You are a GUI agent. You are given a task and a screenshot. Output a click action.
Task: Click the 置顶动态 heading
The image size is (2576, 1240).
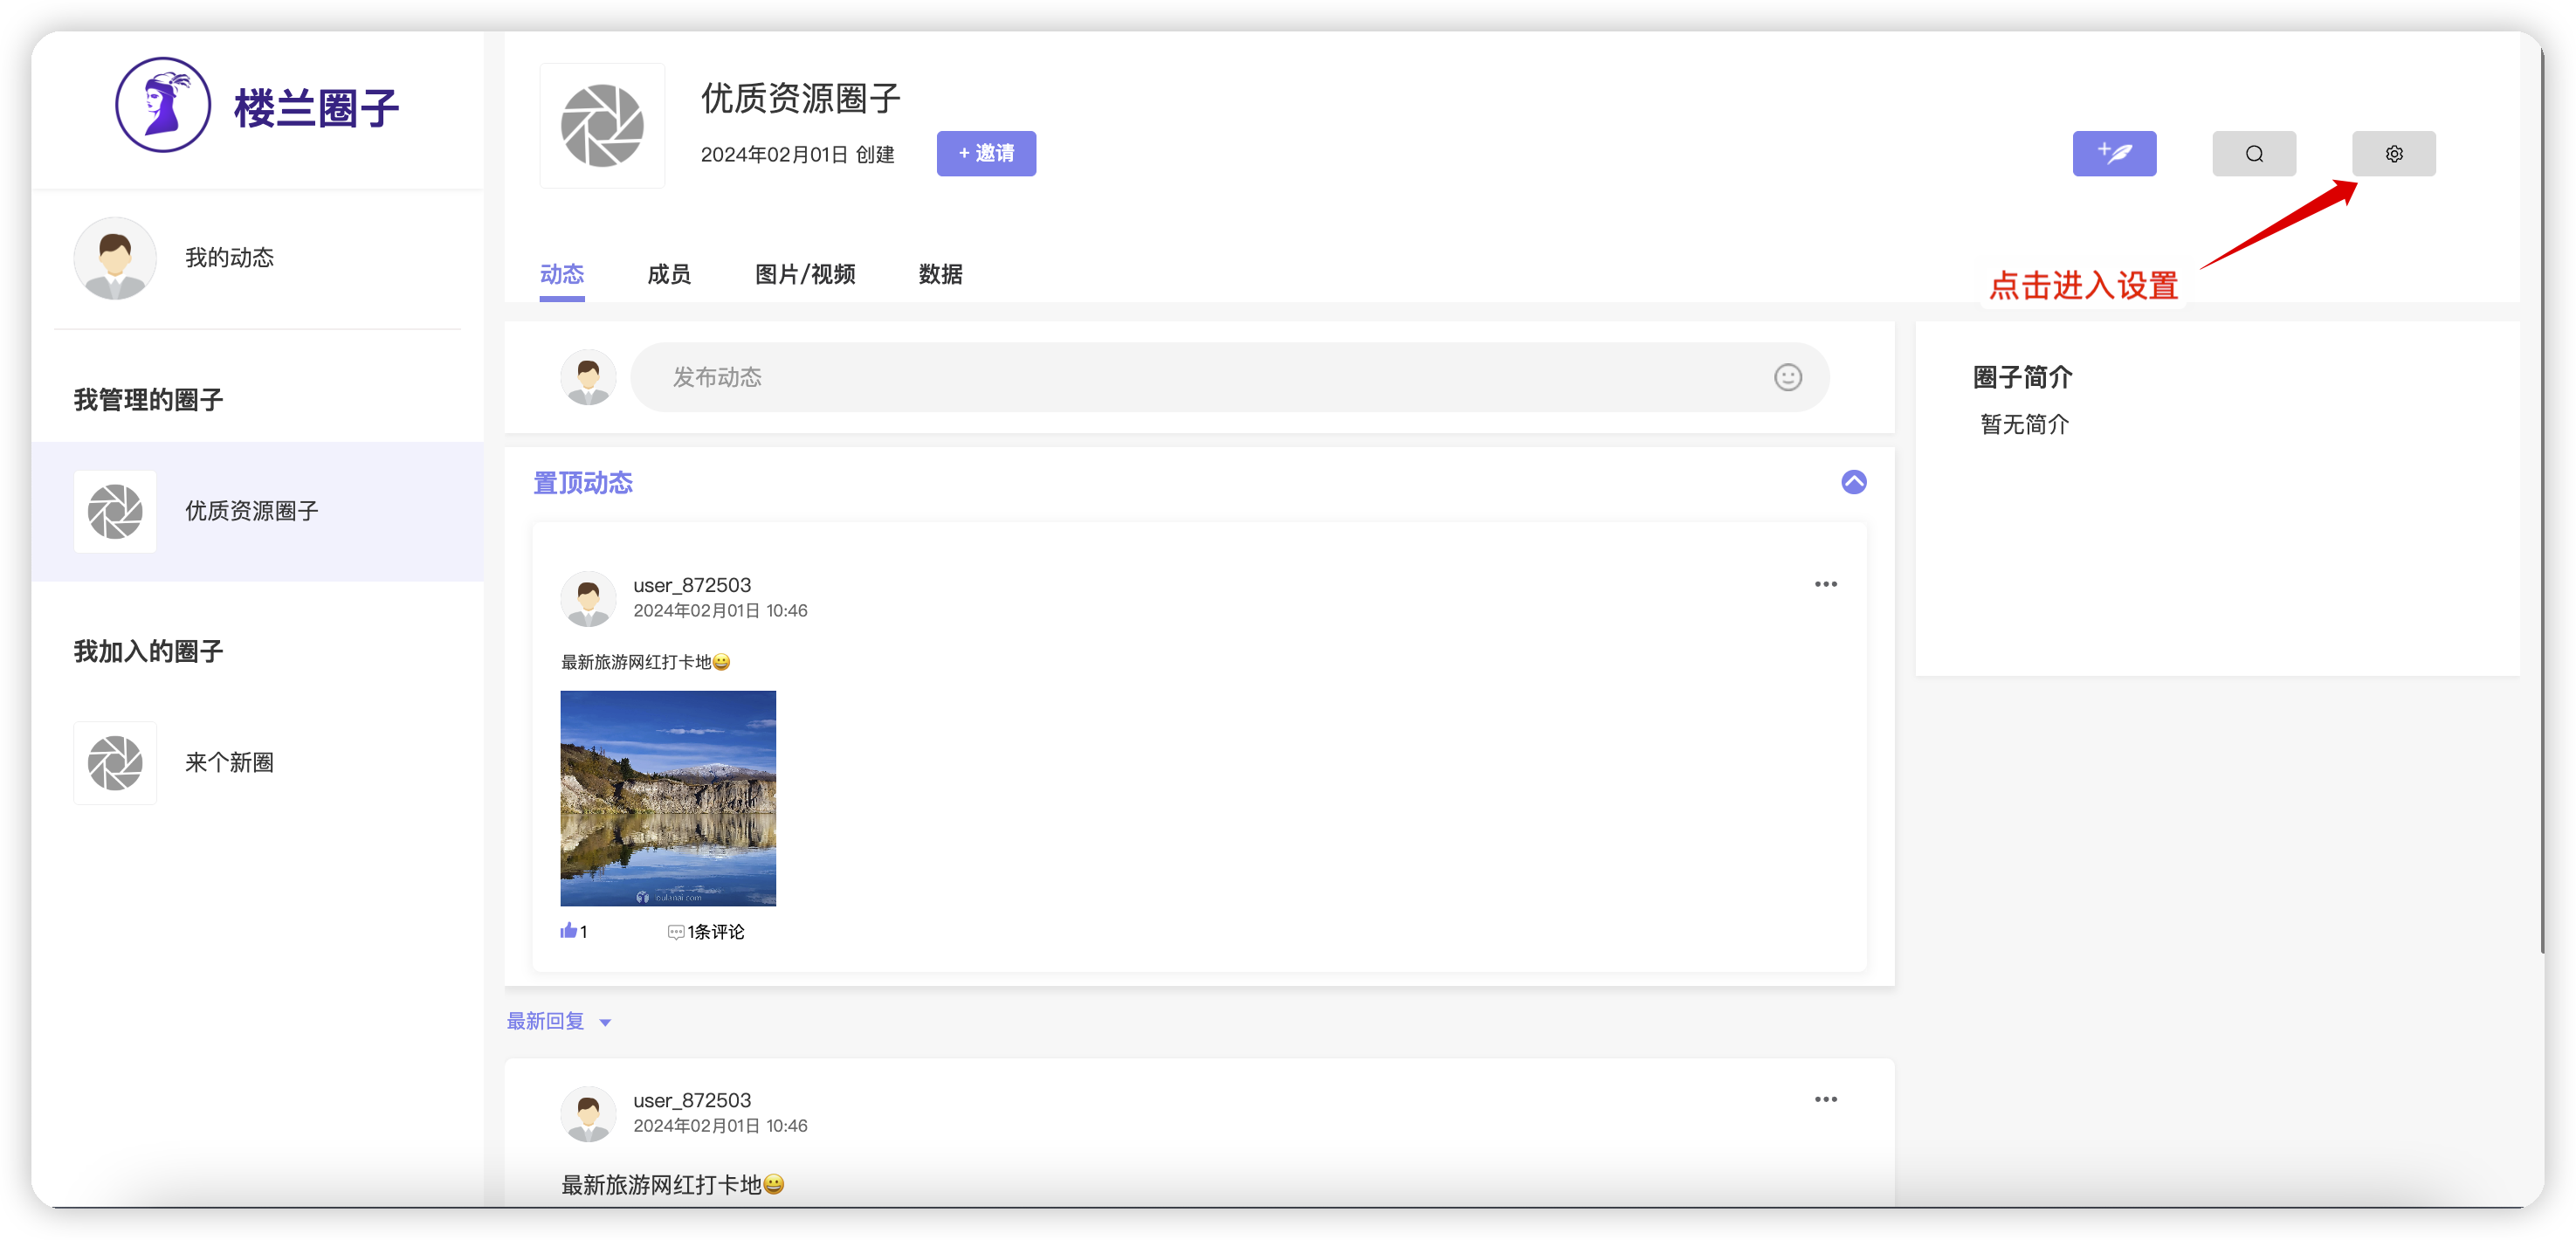pos(583,483)
